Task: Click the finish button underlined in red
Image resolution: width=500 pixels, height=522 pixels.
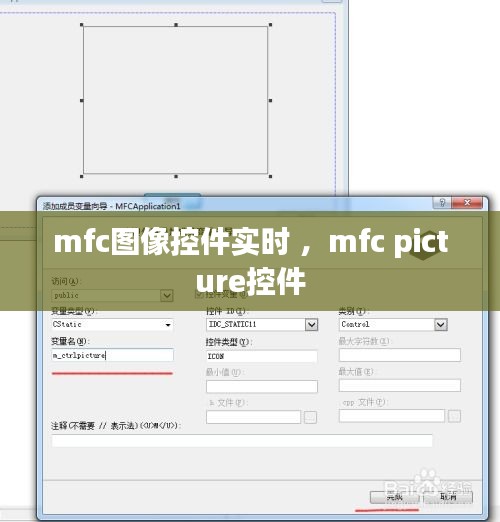Action: [x=394, y=497]
